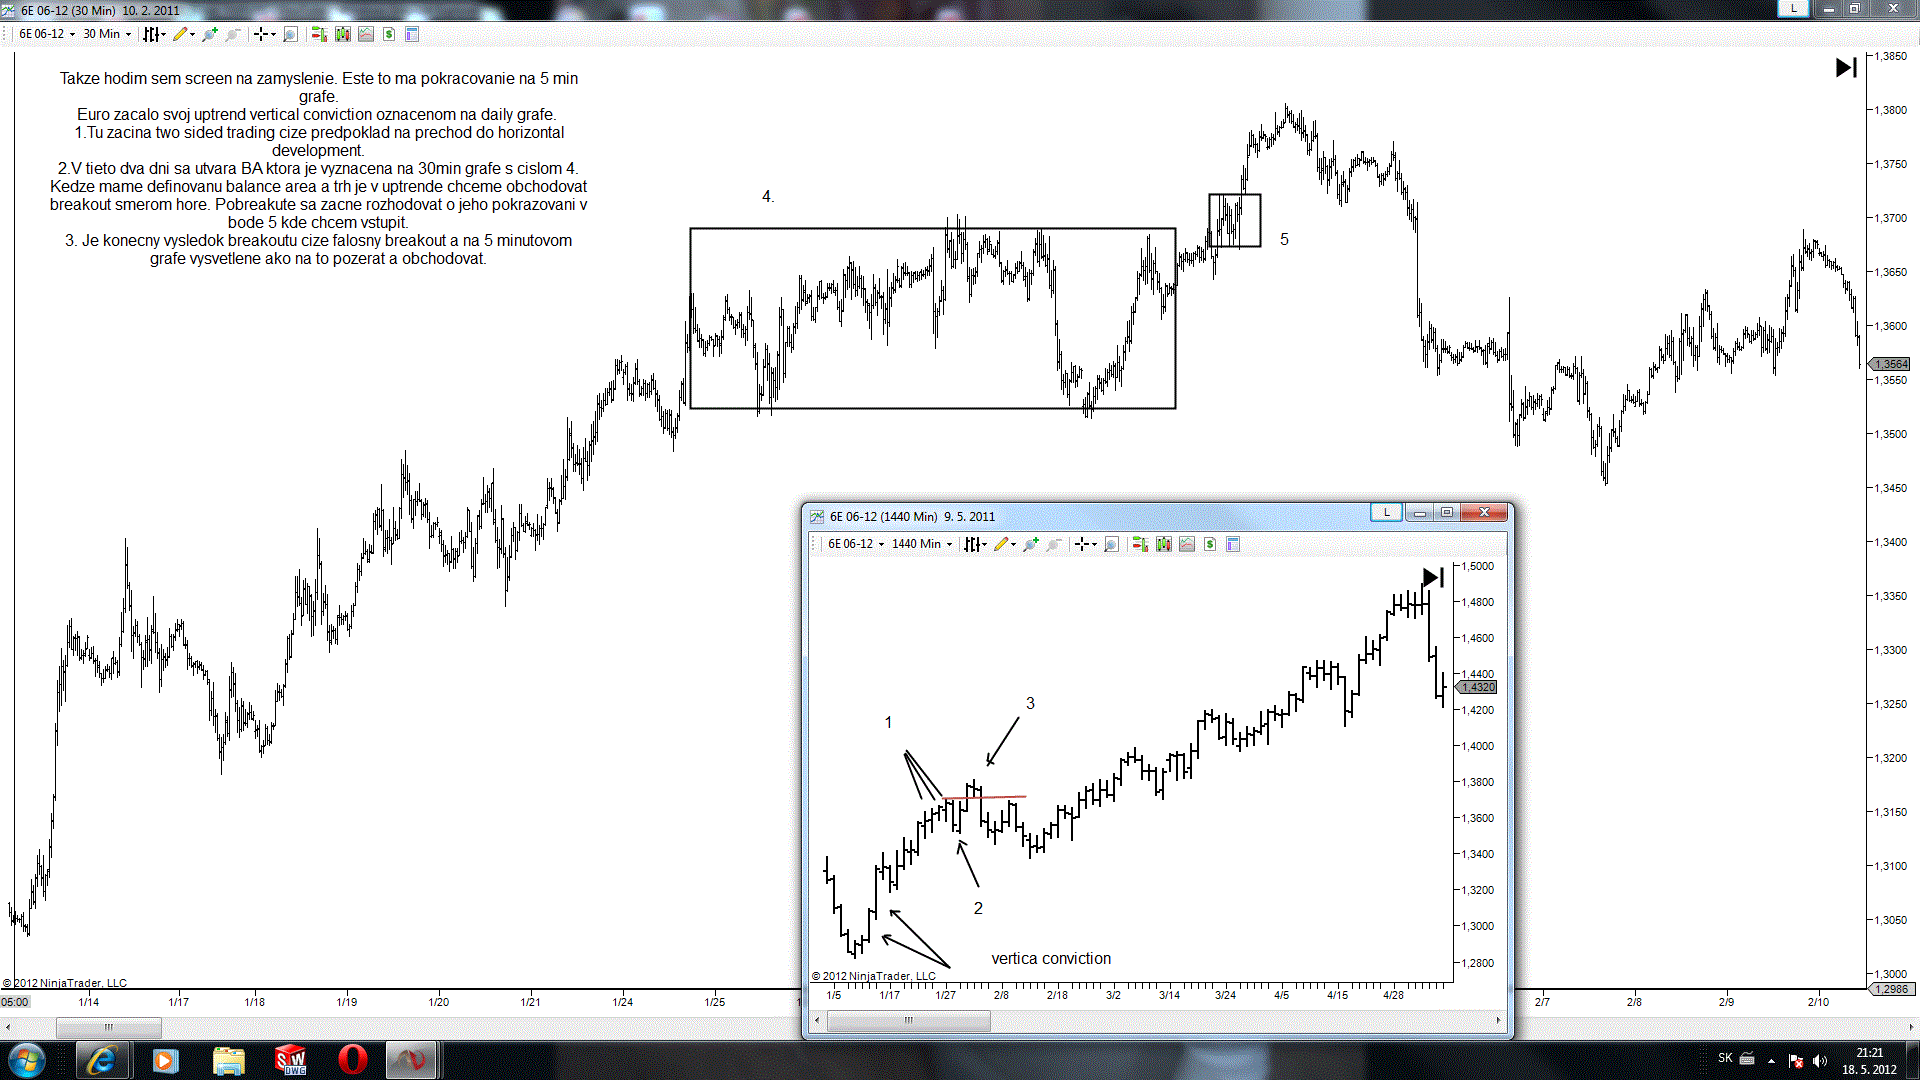Open chart style bars menu on main toolbar
Screen dimensions: 1920x1080
154,34
